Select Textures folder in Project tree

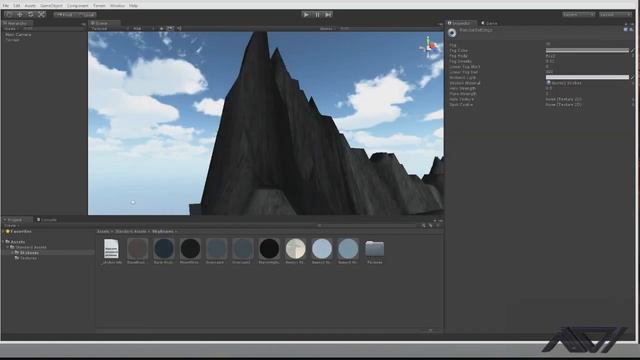coord(26,258)
